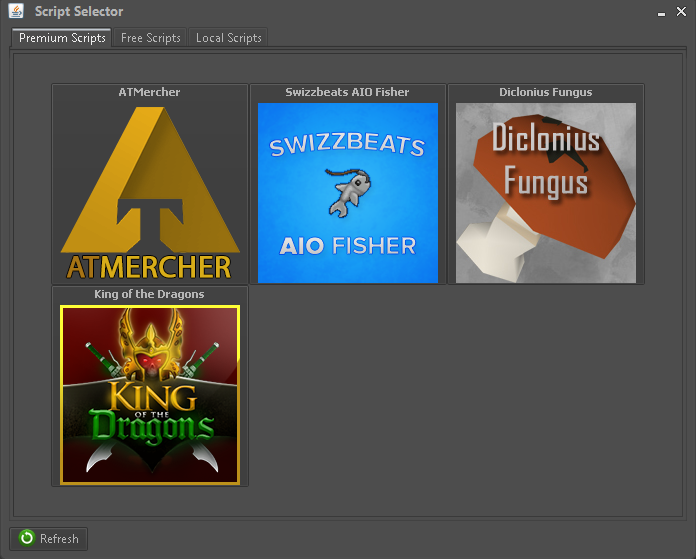Click the Script Selector window title text
The height and width of the screenshot is (559, 696).
pos(79,12)
